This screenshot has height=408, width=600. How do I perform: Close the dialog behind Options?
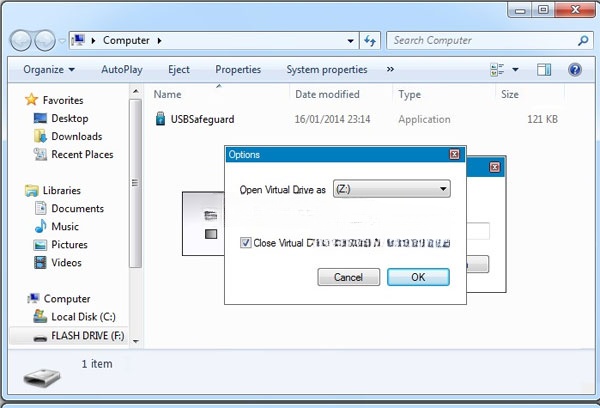(494, 167)
